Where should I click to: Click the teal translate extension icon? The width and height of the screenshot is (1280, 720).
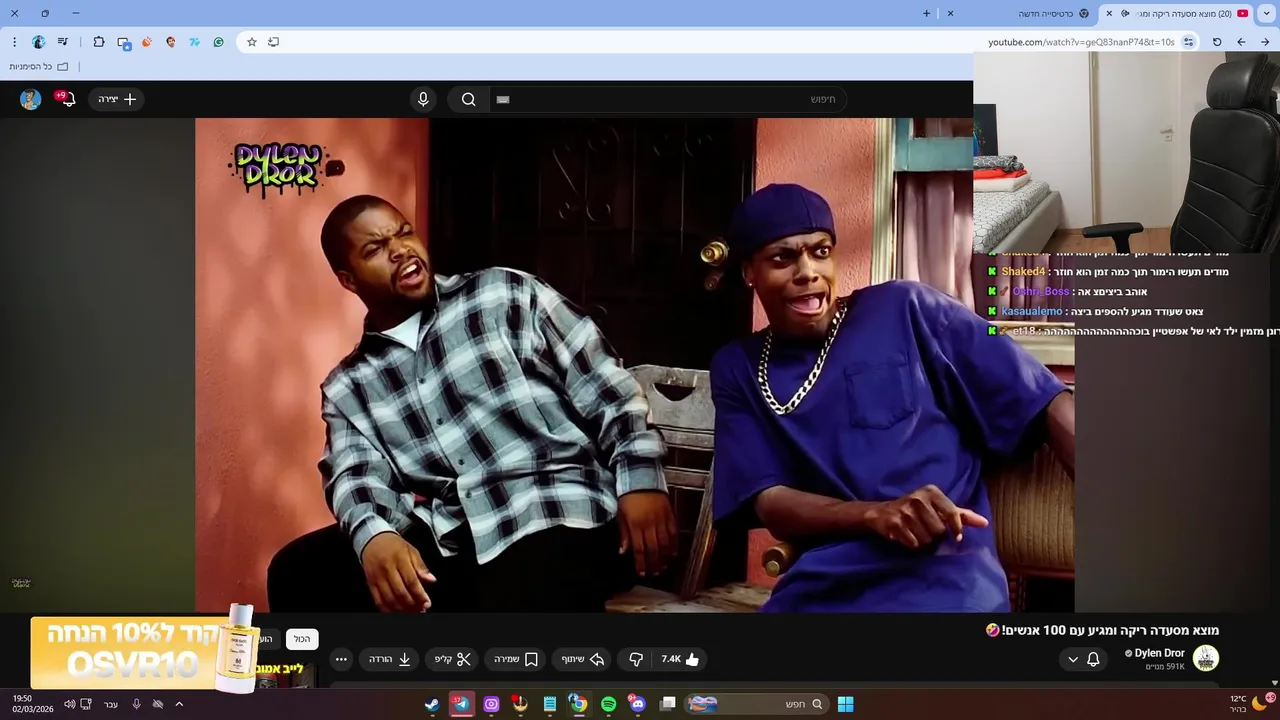[195, 42]
